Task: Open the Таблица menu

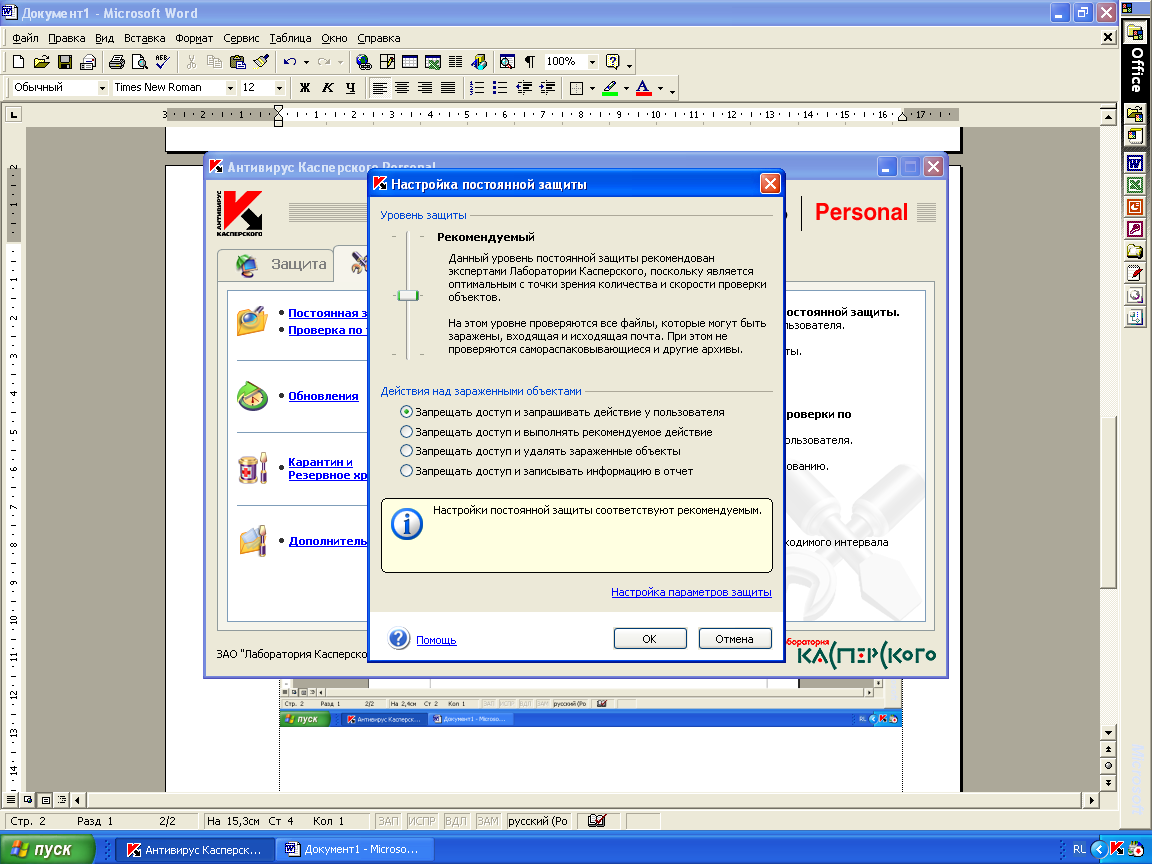Action: click(290, 38)
